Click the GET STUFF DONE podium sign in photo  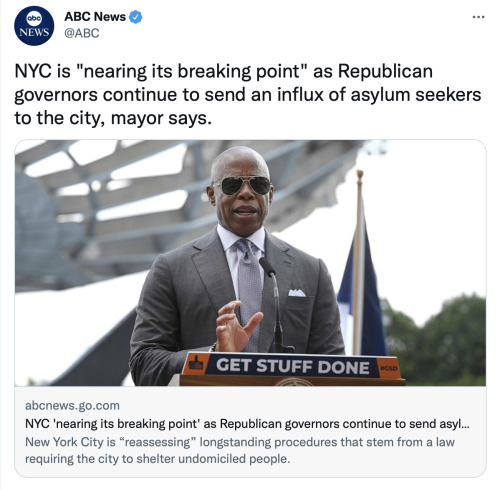(x=292, y=366)
